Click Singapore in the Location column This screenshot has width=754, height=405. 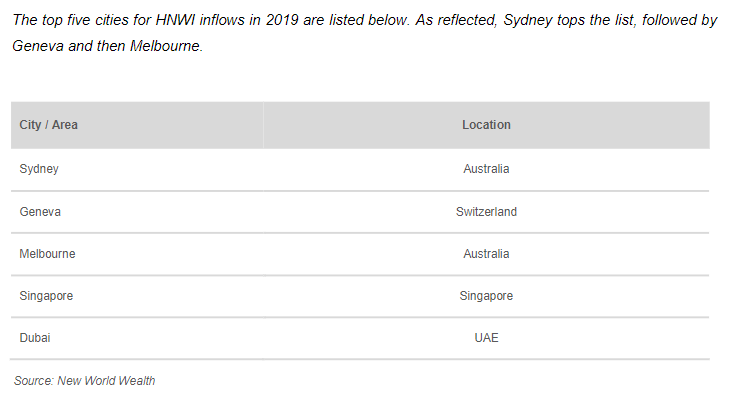tap(486, 296)
